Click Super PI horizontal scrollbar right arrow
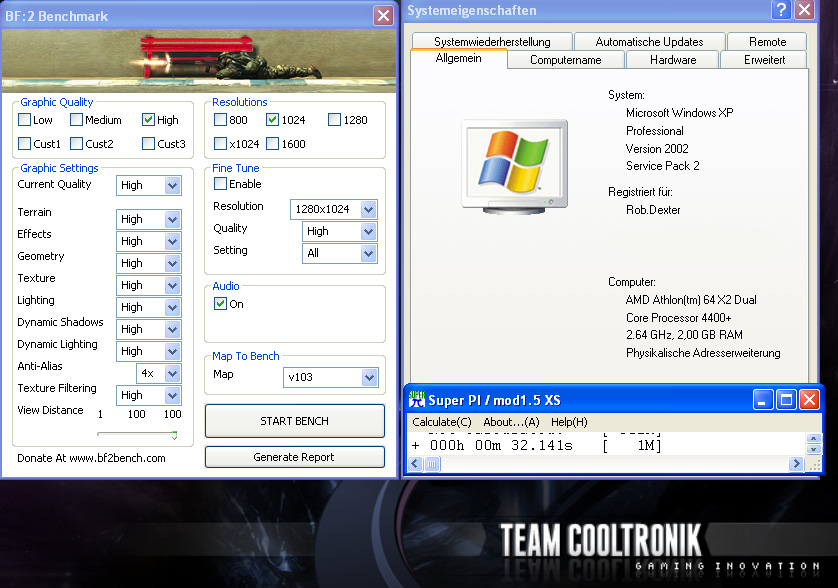 [796, 463]
